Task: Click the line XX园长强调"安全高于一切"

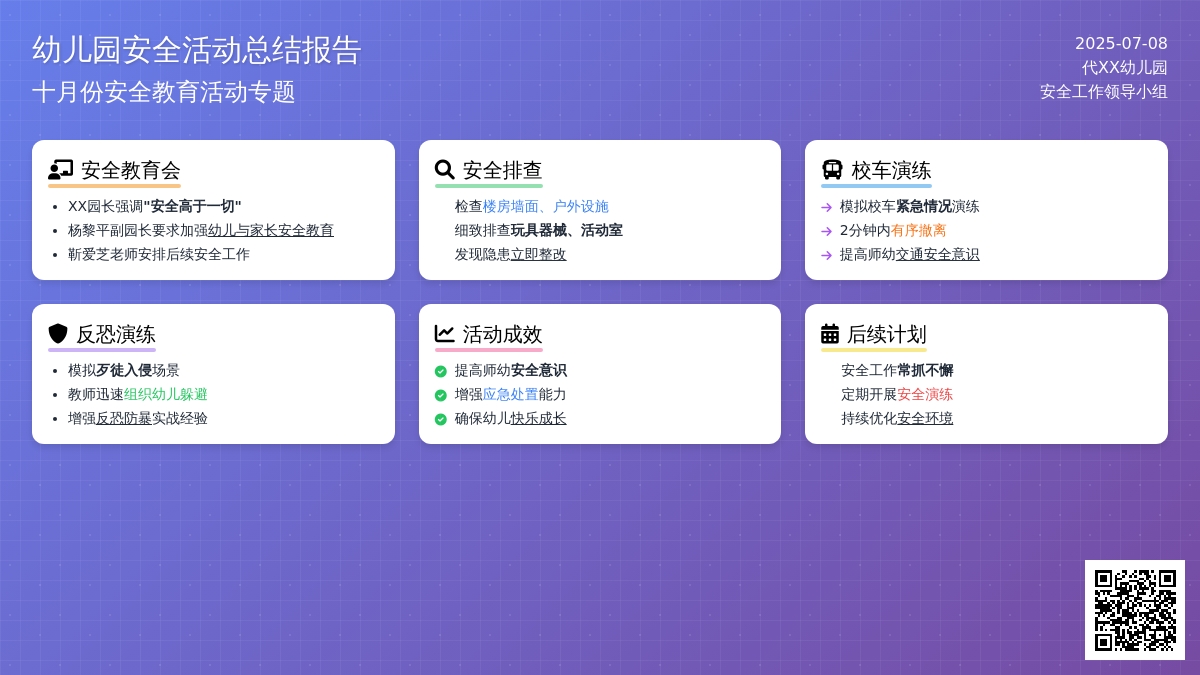Action: (155, 206)
